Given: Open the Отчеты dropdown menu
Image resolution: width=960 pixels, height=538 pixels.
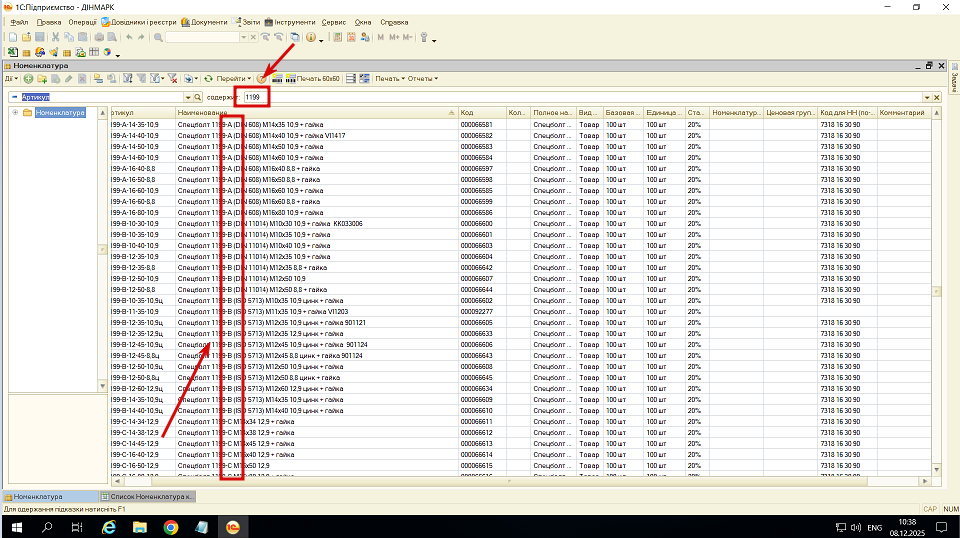Looking at the screenshot, I should 422,79.
